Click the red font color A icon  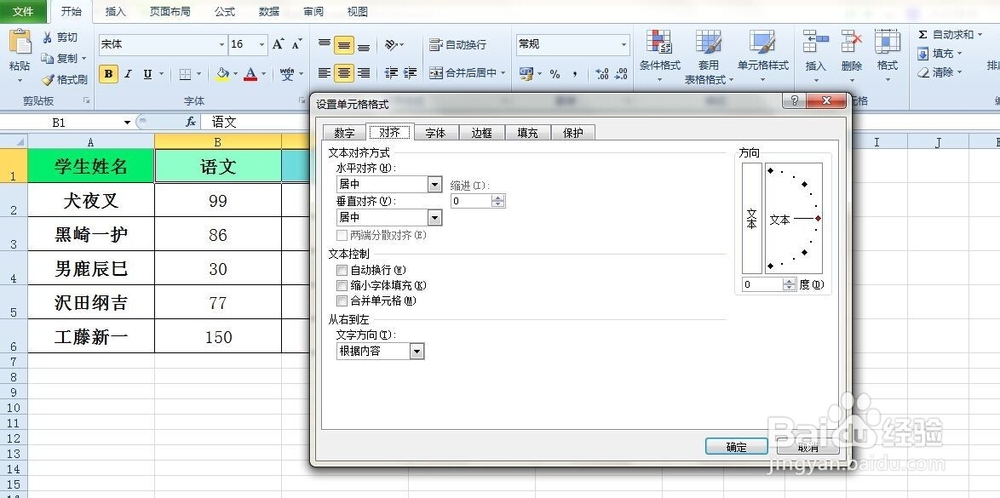pos(251,74)
